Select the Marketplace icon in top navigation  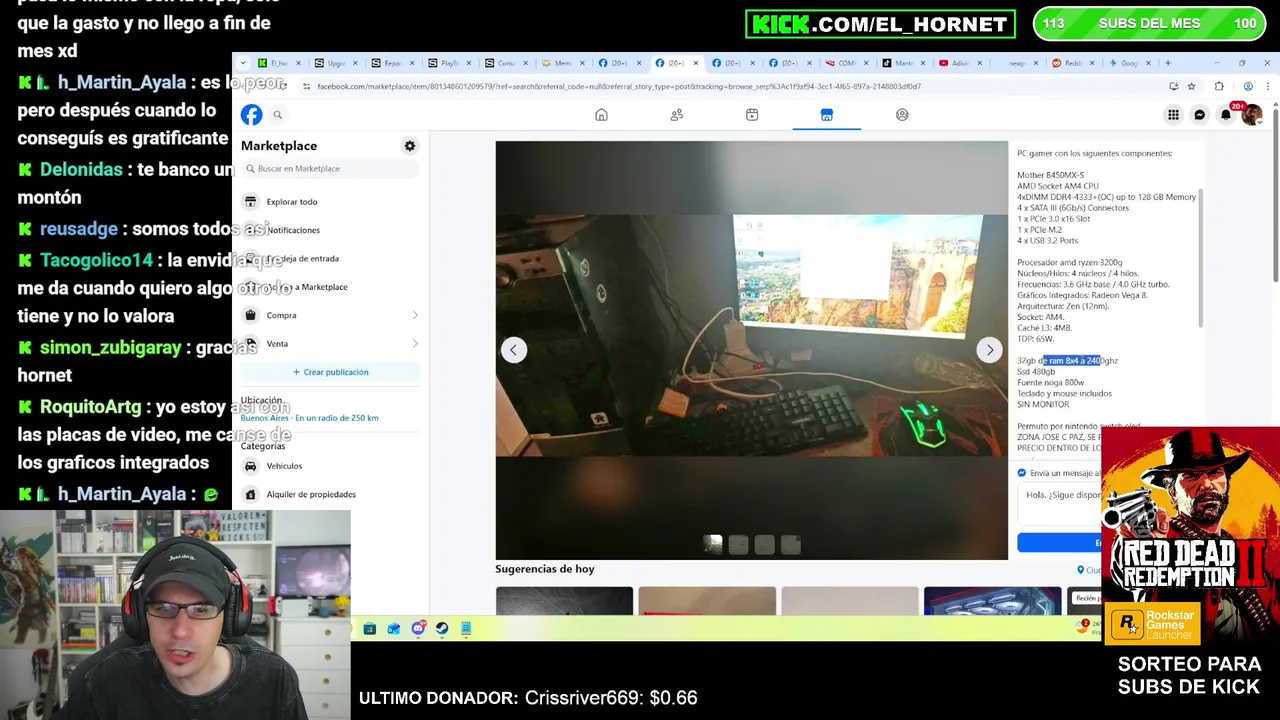coord(827,115)
